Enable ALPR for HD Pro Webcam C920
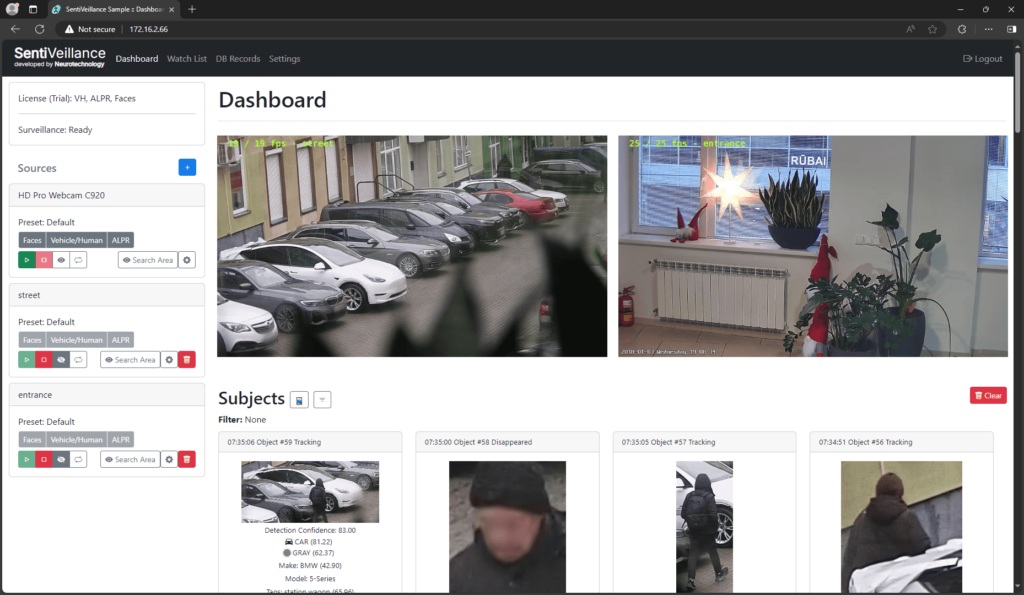Image resolution: width=1024 pixels, height=595 pixels. [120, 240]
